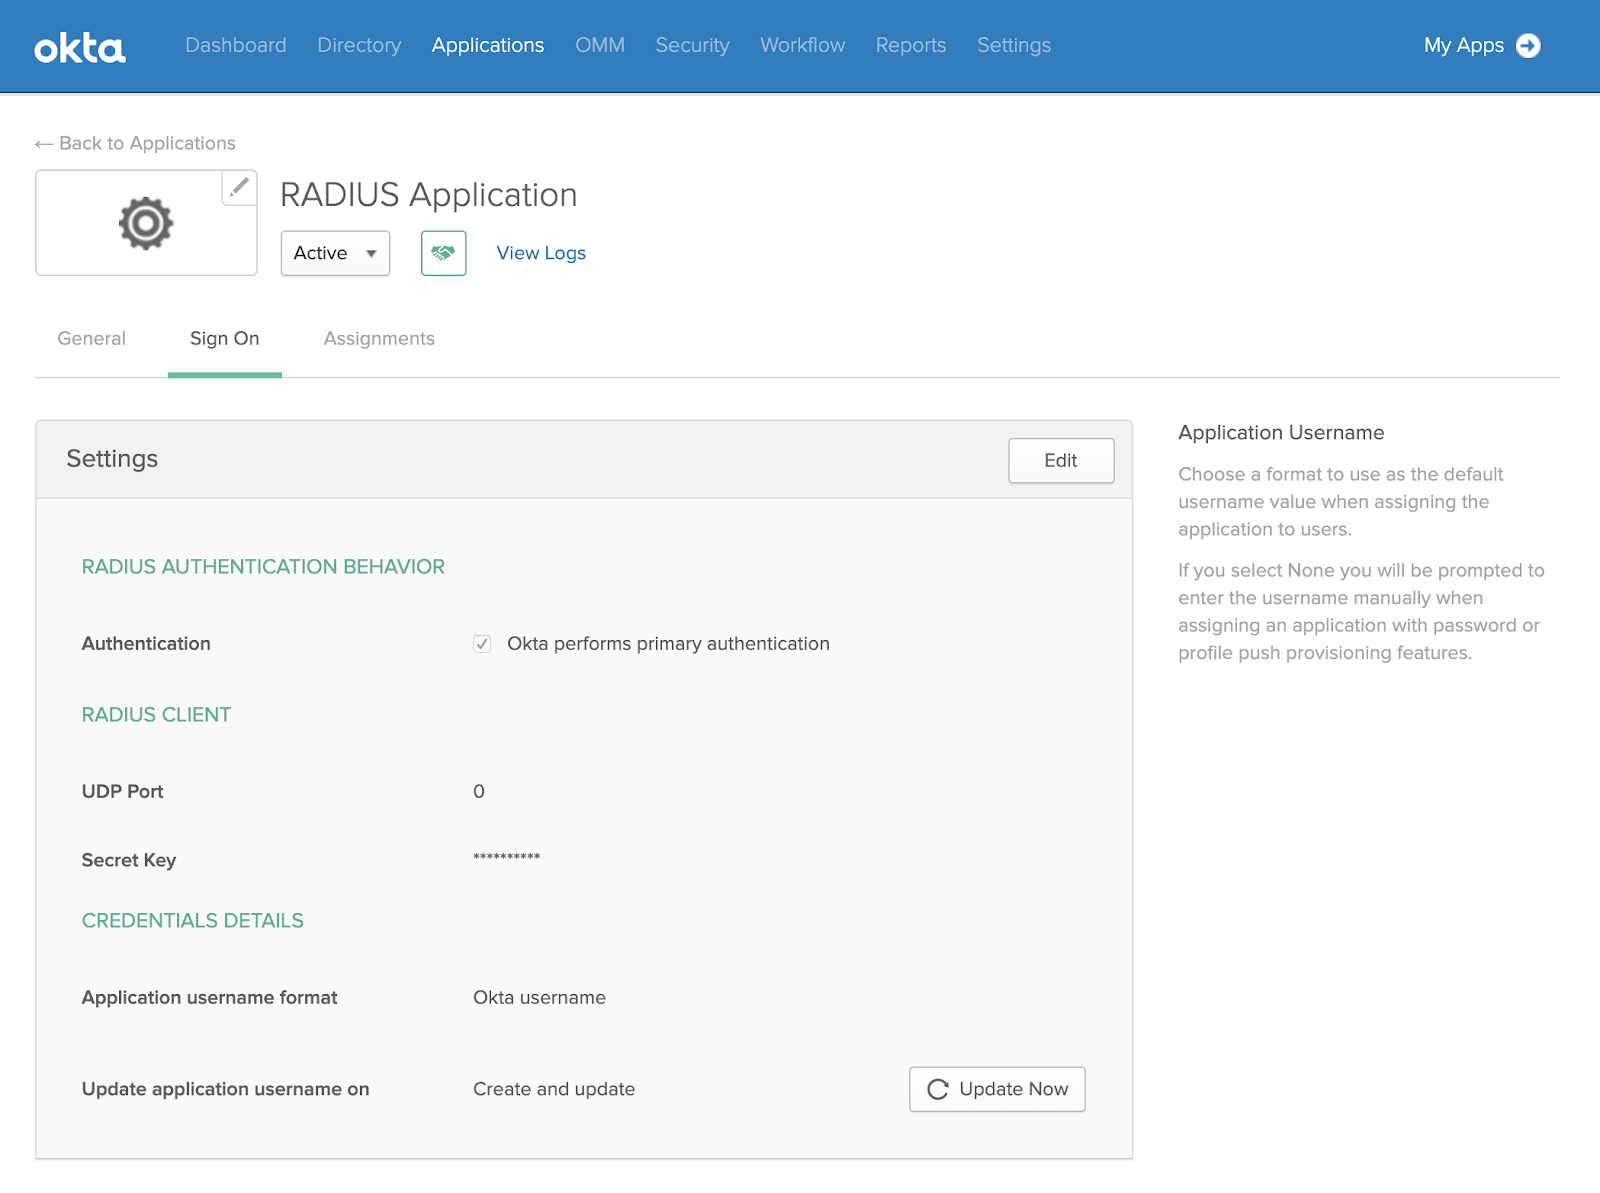Click Edit in the Settings panel

(x=1060, y=460)
